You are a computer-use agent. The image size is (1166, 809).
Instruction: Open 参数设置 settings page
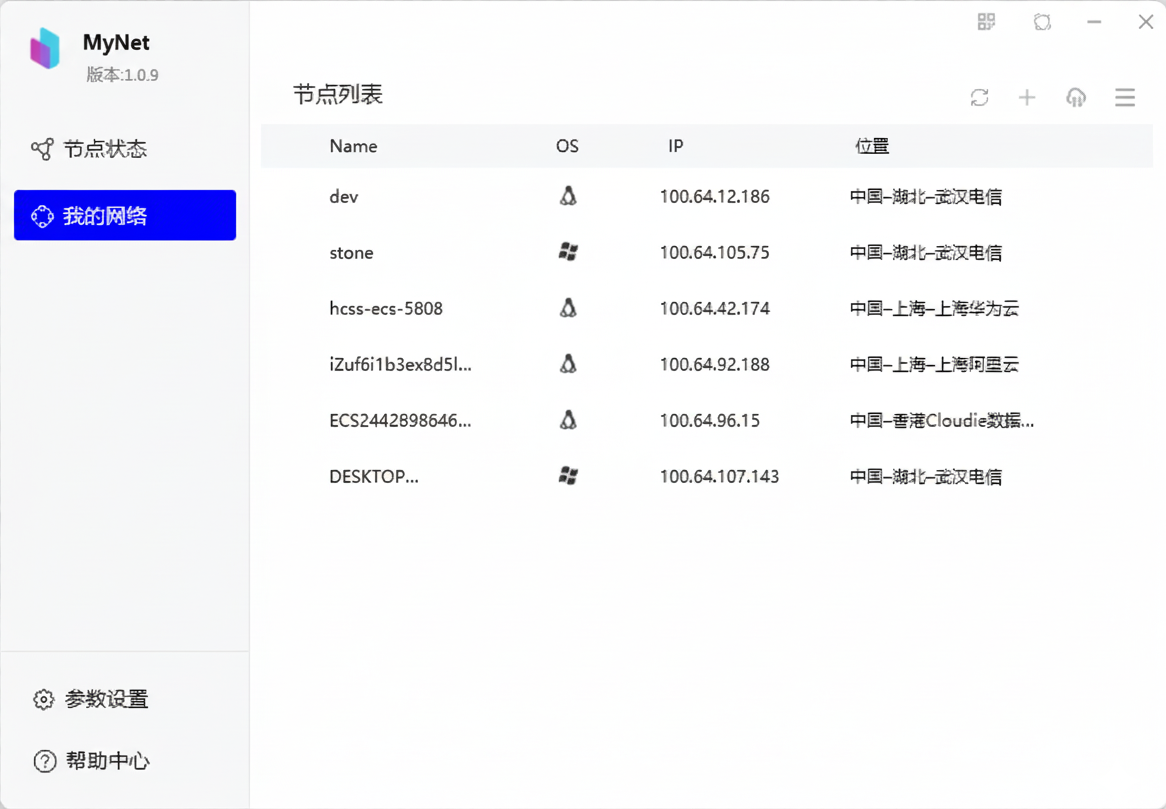(105, 699)
